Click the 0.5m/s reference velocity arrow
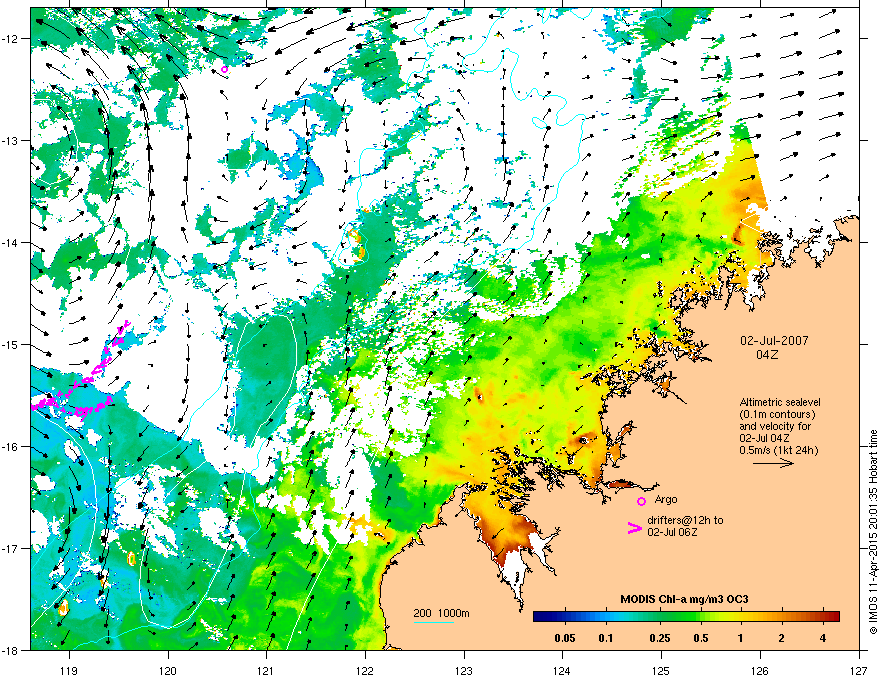Screen dimensions: 880x680 tap(773, 463)
